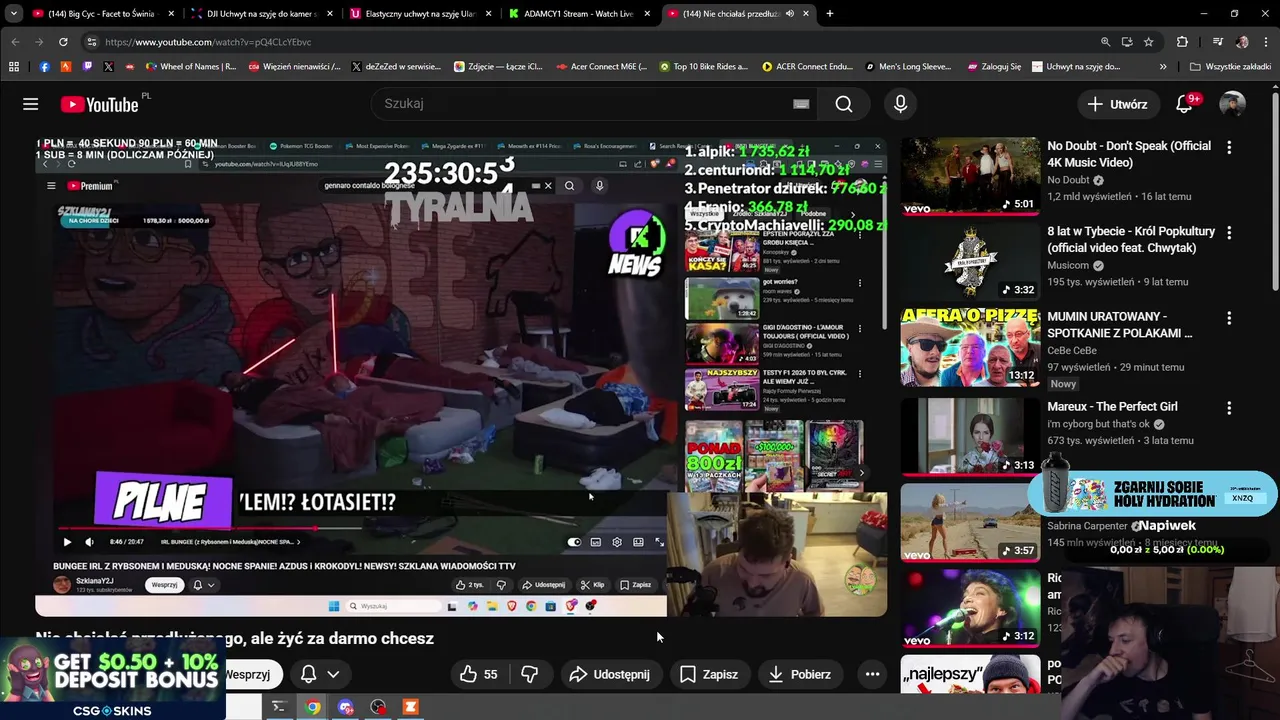Viewport: 1280px width, 720px height.
Task: Like the video showing 55 likes
Action: pyautogui.click(x=478, y=674)
